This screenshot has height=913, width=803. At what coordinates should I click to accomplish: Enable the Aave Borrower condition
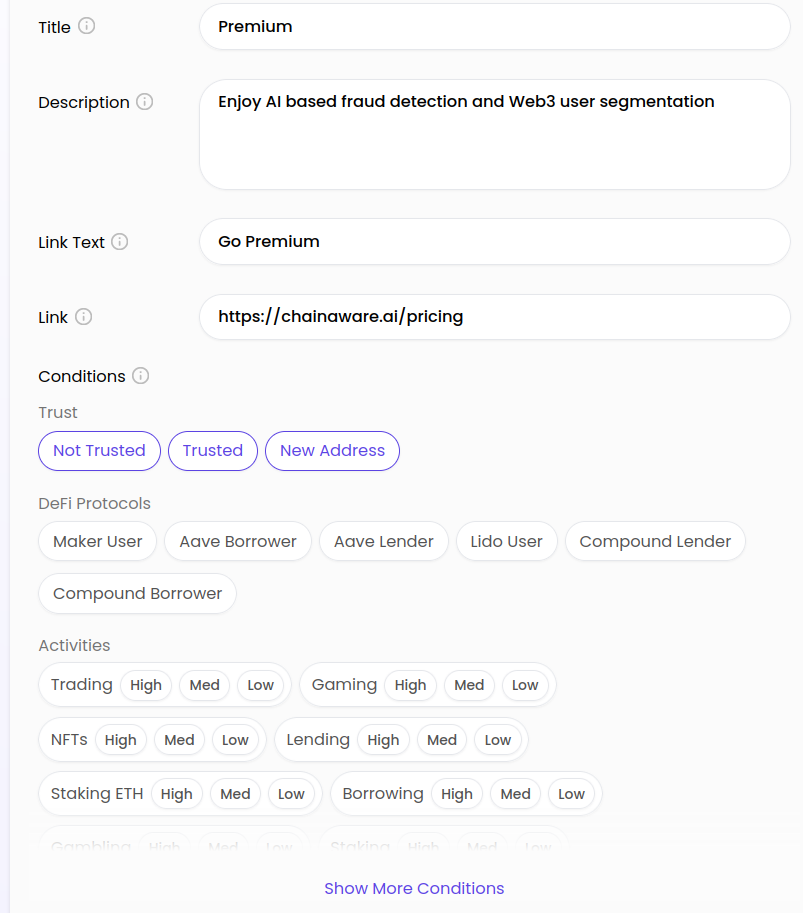click(x=238, y=542)
